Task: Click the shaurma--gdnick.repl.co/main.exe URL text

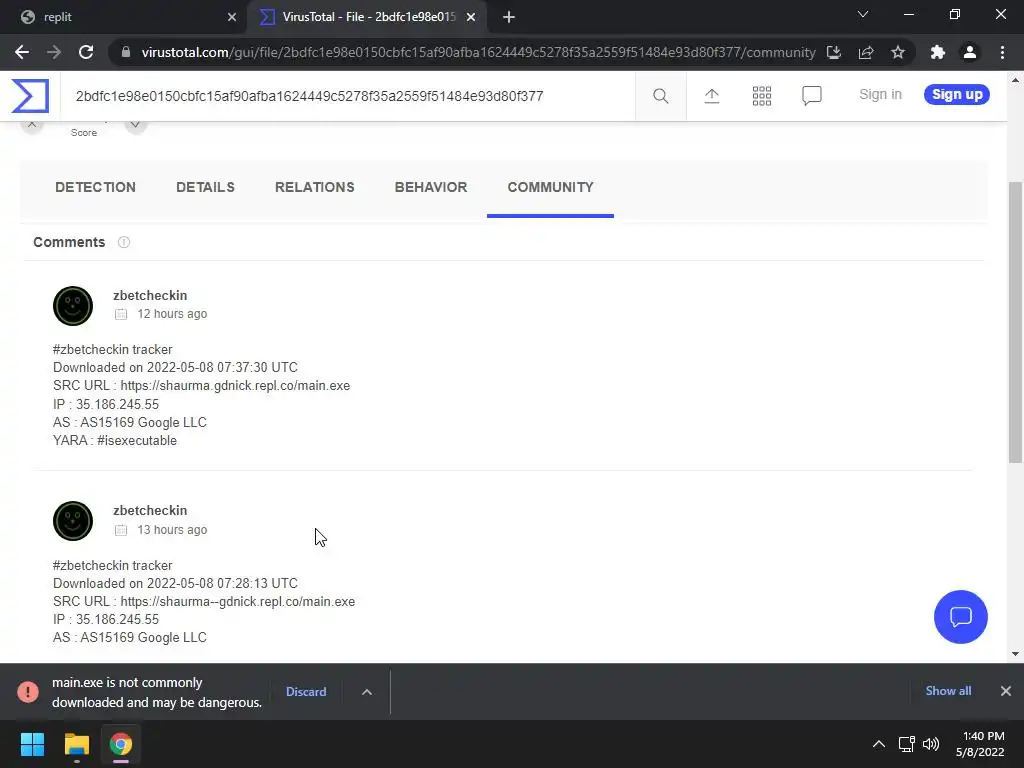Action: pyautogui.click(x=238, y=602)
